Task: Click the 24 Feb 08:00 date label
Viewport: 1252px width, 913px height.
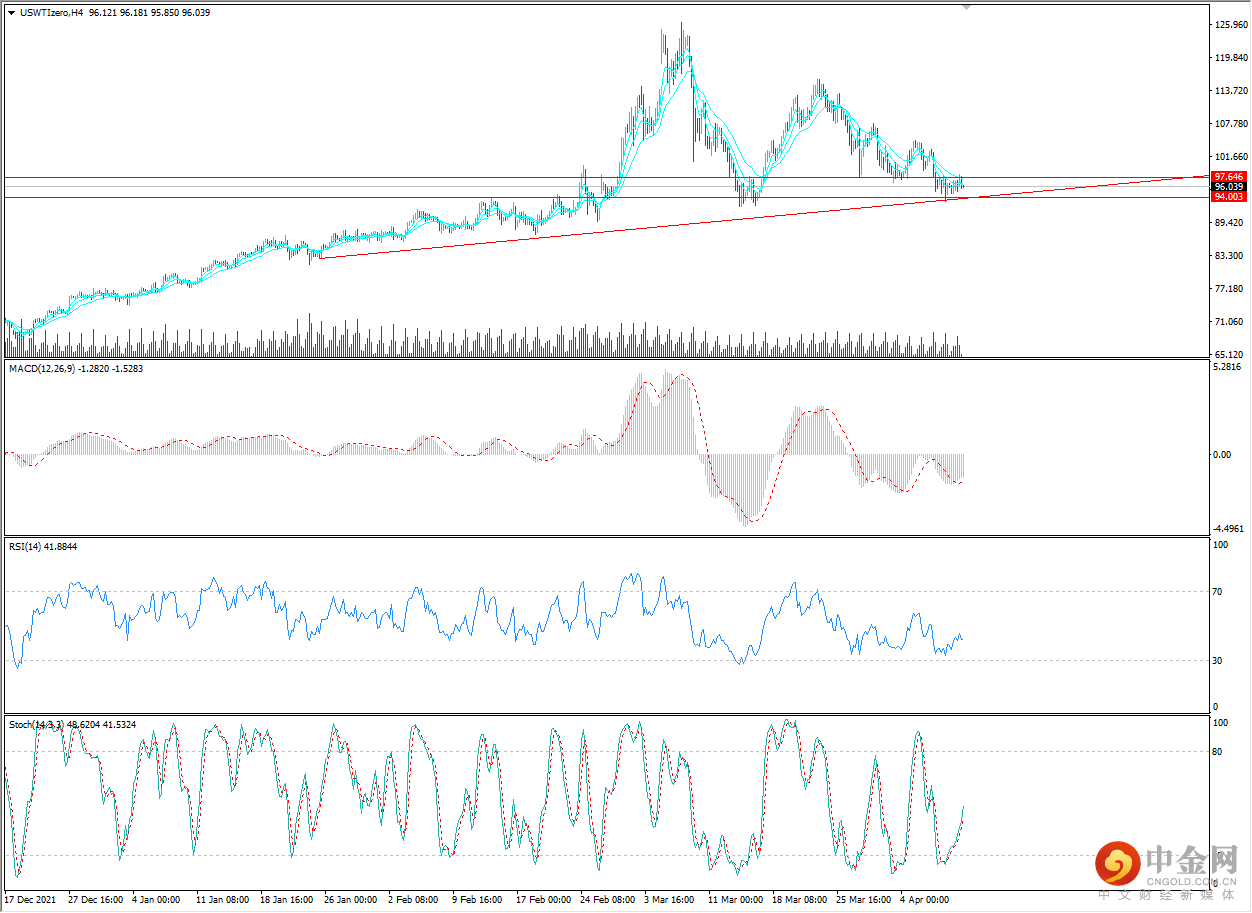Action: (607, 899)
